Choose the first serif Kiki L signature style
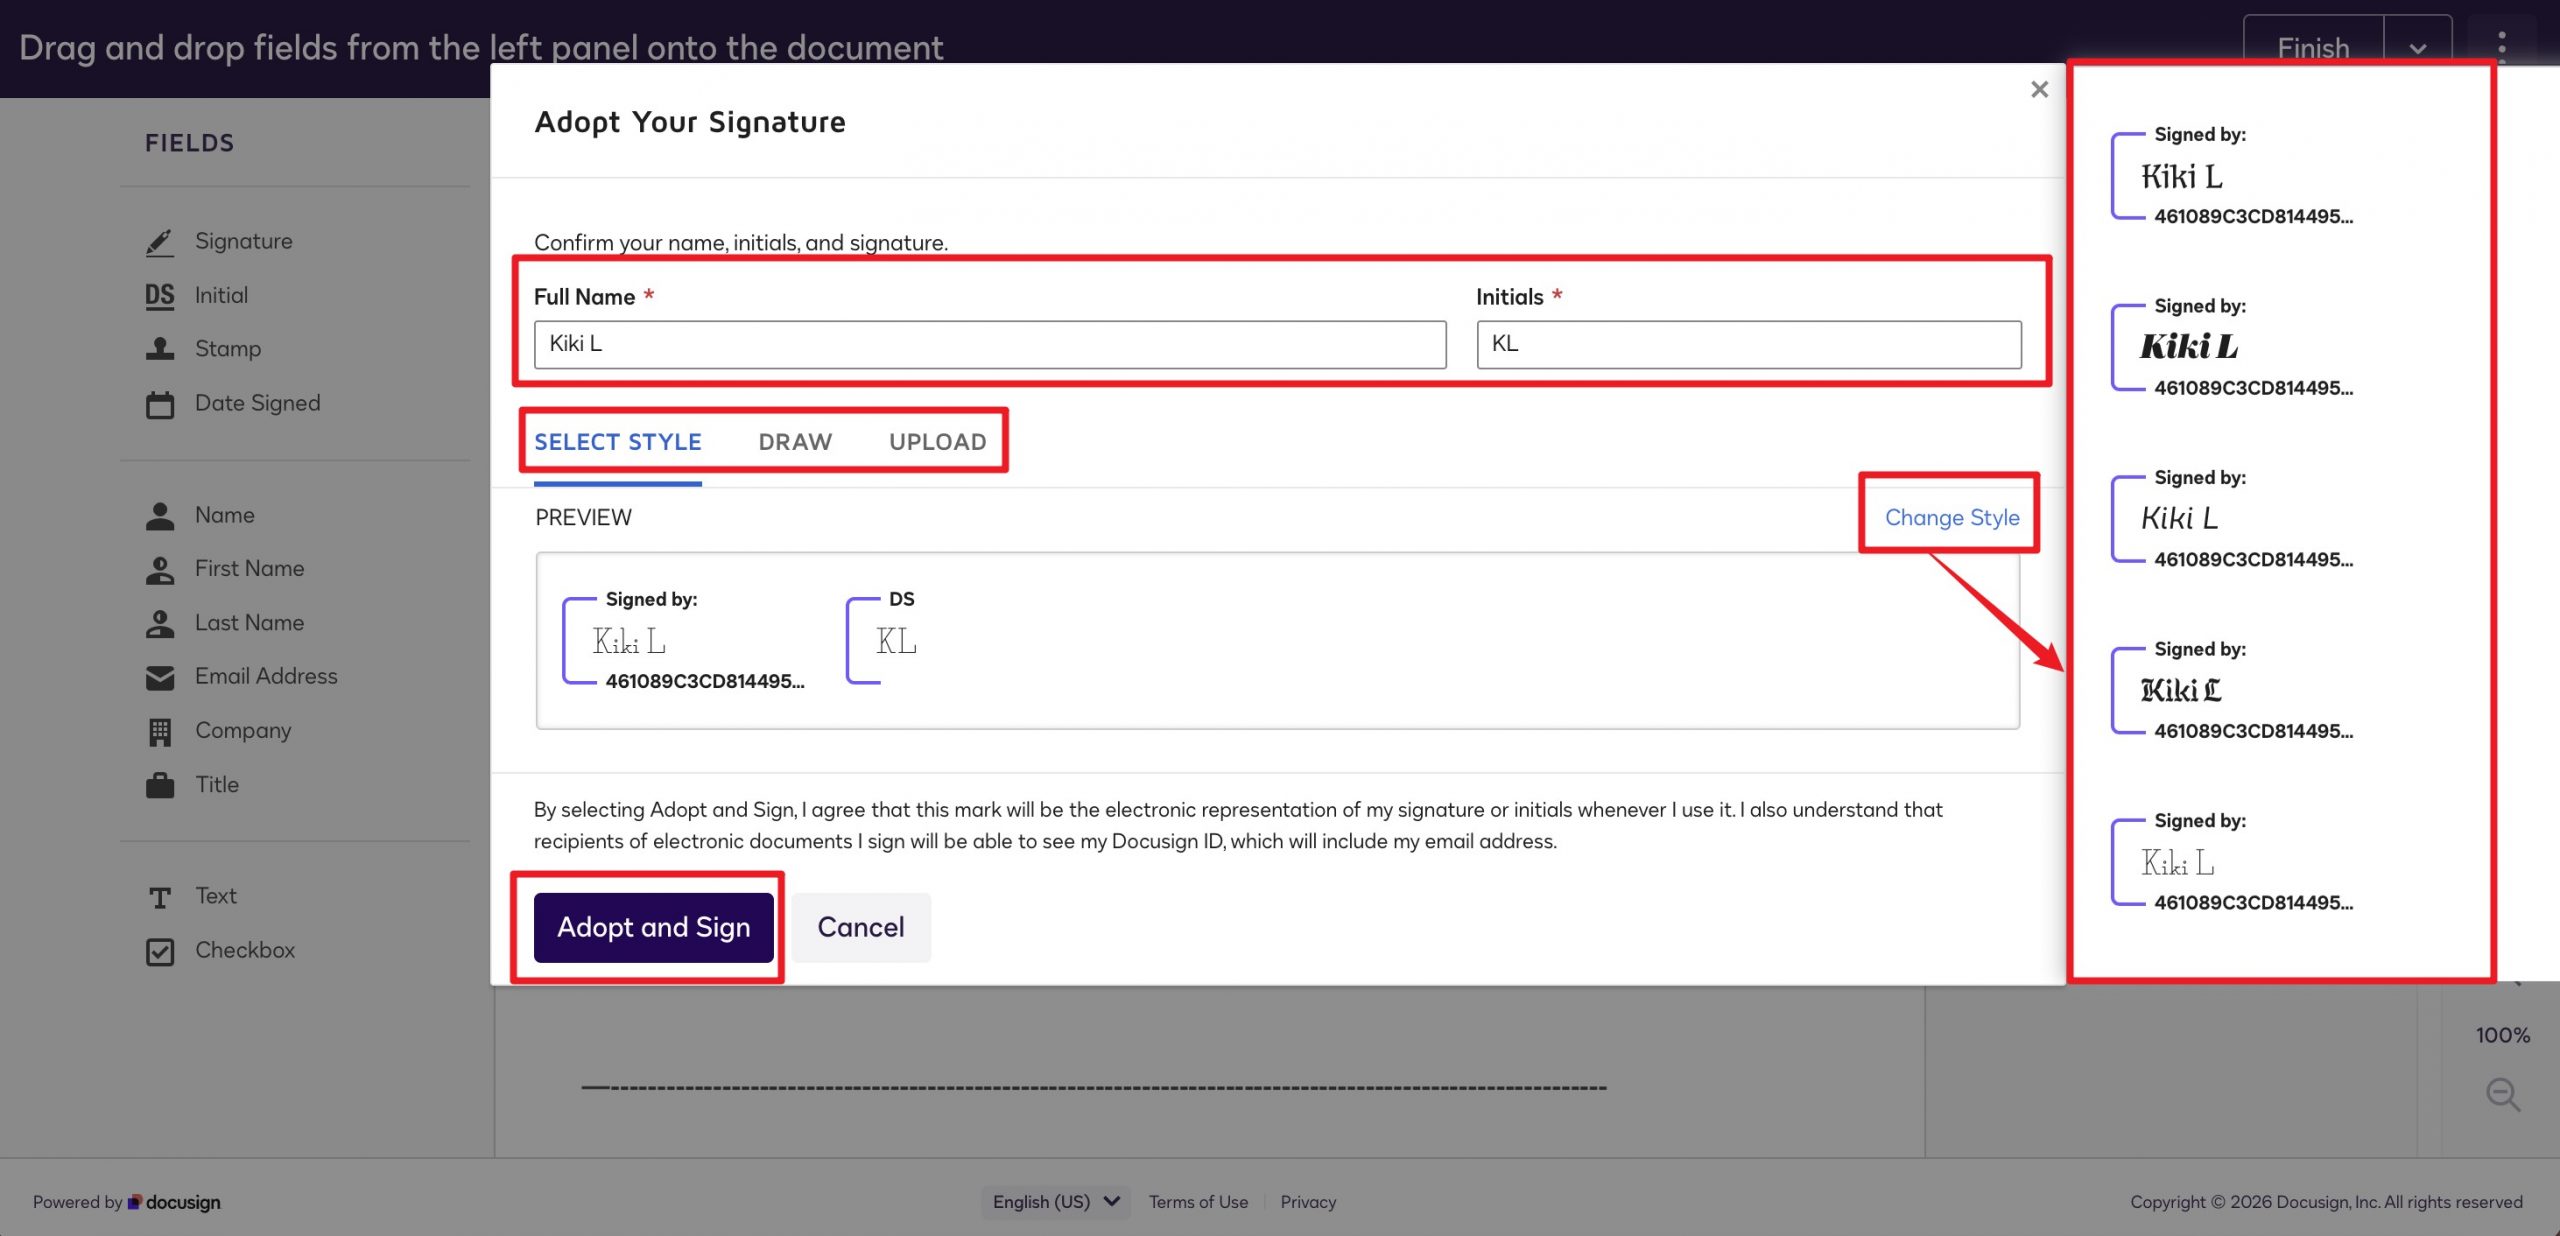Viewport: 2560px width, 1236px height. pyautogui.click(x=2232, y=176)
